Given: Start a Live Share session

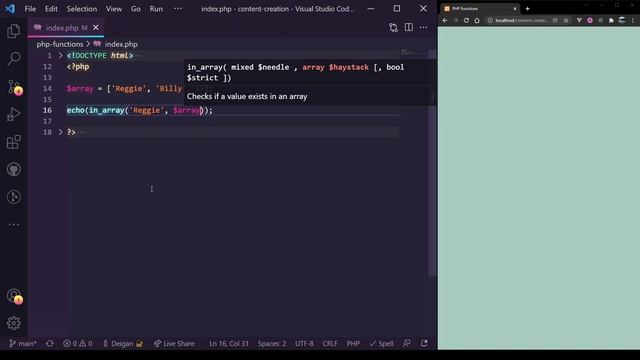Looking at the screenshot, I should [x=174, y=344].
